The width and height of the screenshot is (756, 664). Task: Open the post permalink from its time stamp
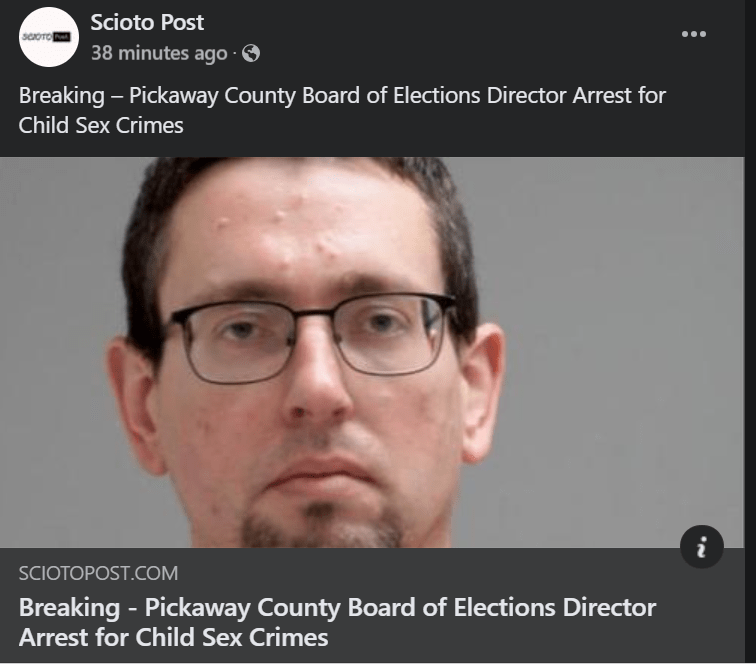pos(159,53)
